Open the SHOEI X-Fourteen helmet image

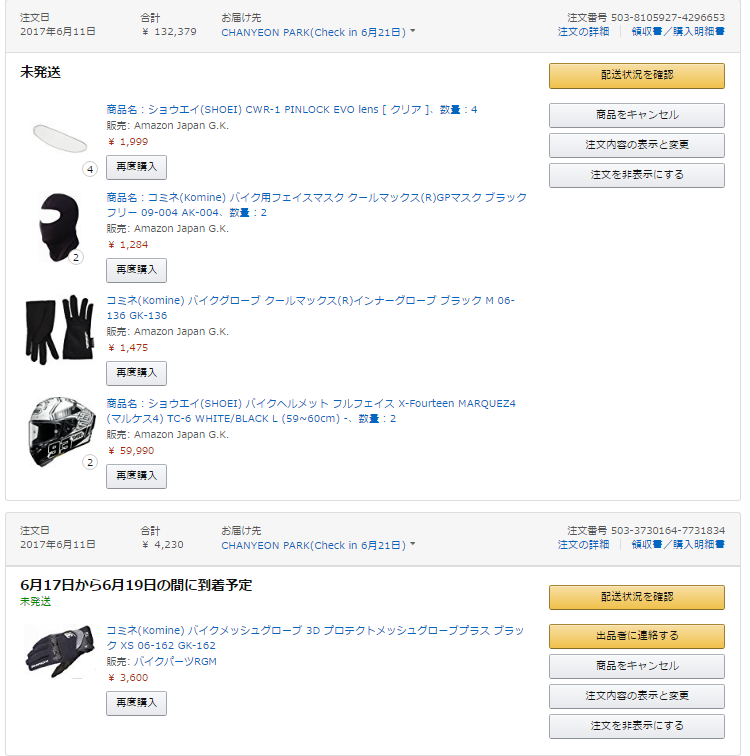click(60, 431)
